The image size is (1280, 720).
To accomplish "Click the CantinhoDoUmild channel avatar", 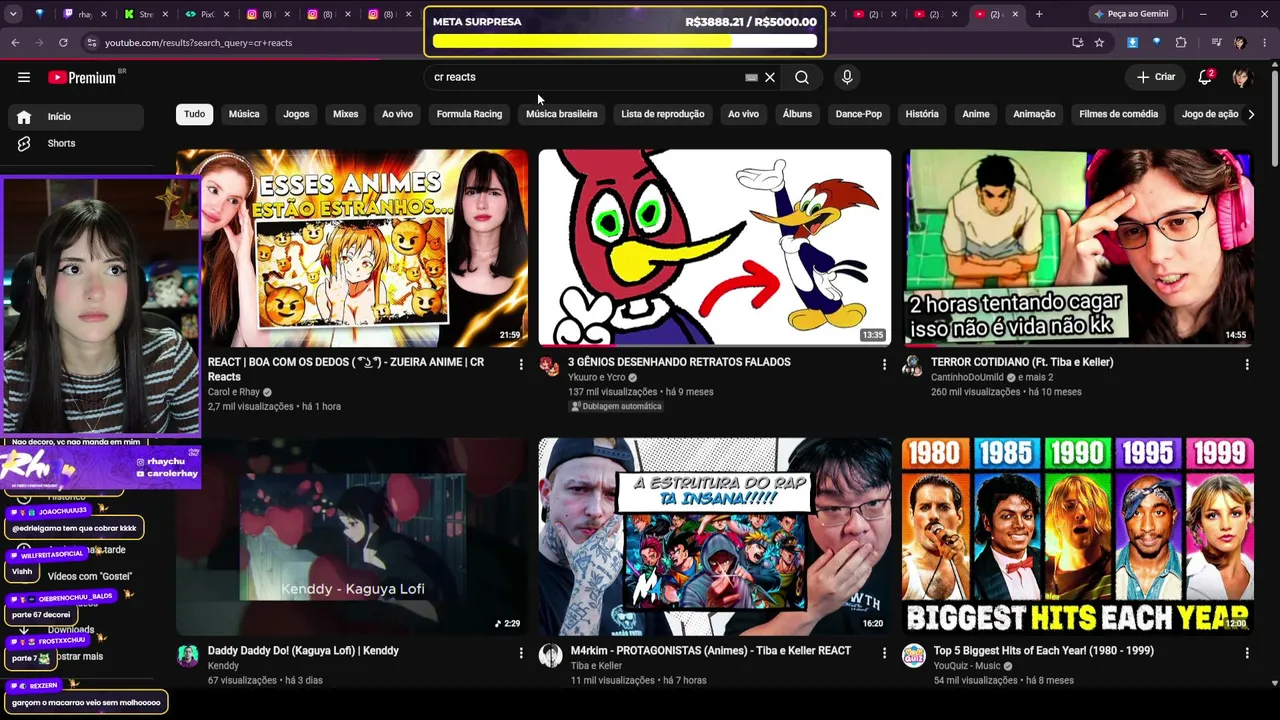I will [x=912, y=366].
